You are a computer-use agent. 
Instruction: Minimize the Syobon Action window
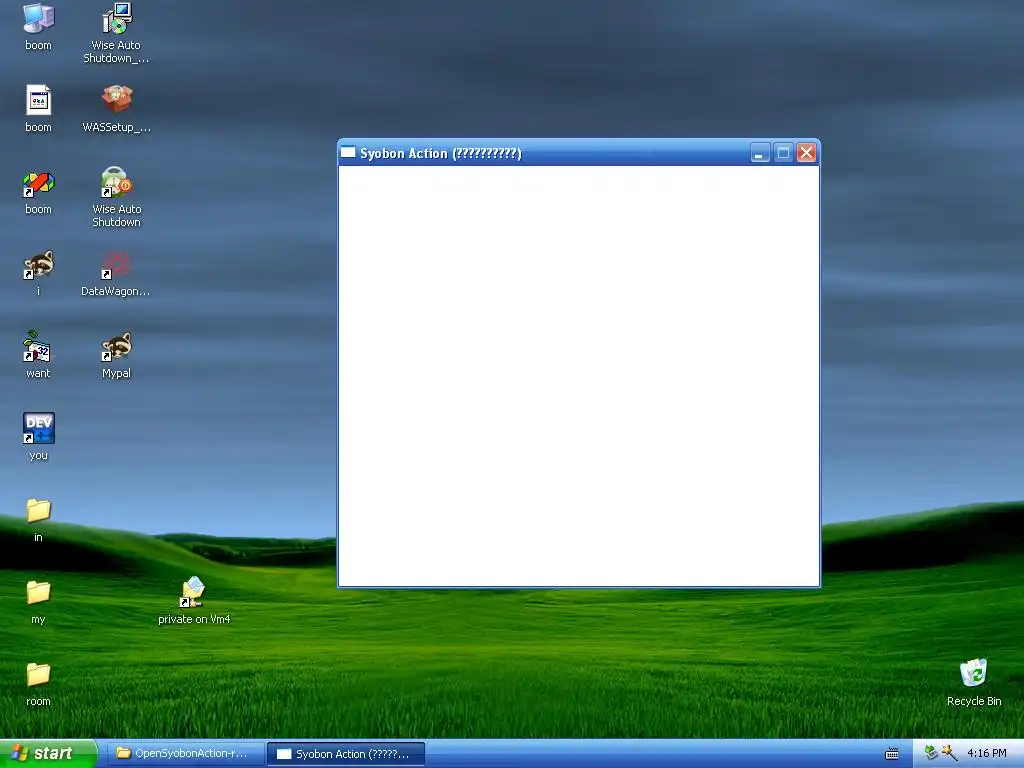[760, 153]
